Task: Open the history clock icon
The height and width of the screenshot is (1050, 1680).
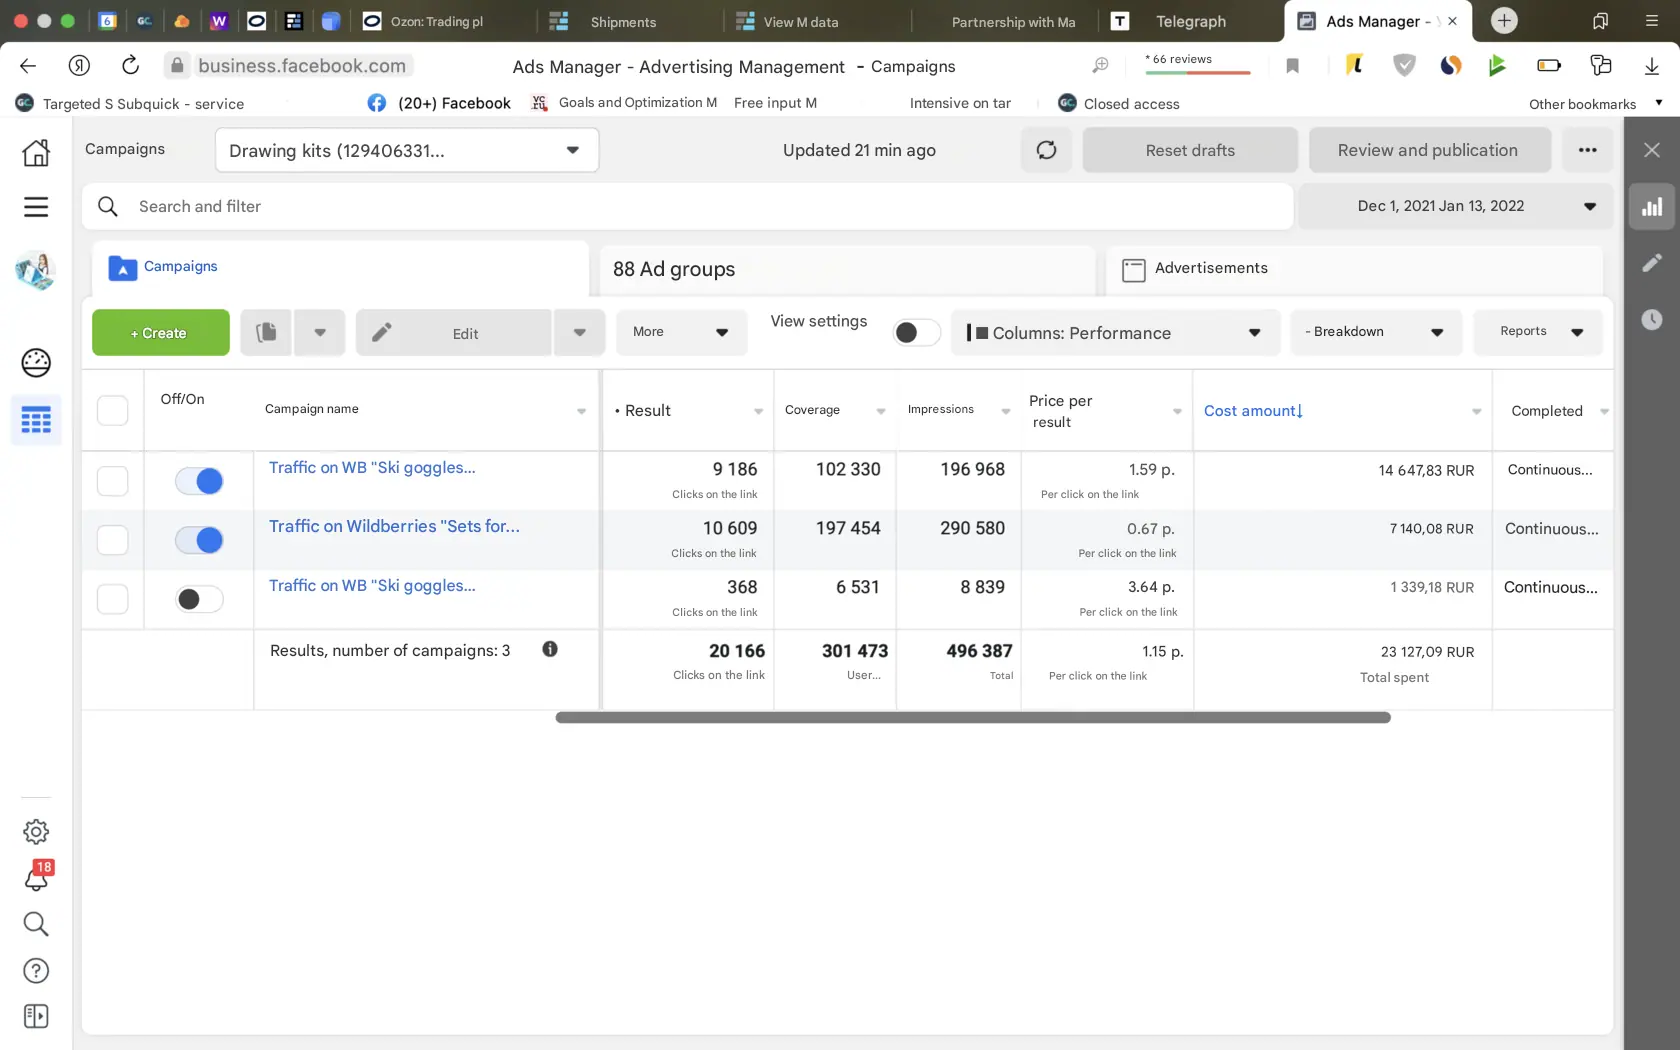Action: click(1651, 320)
